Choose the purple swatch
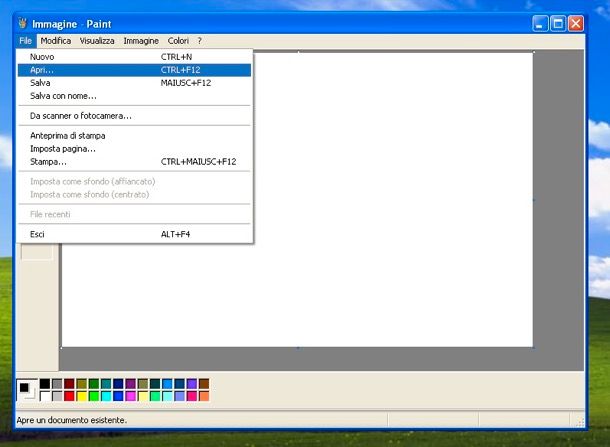Screen dimensions: 610x447 coord(131,384)
